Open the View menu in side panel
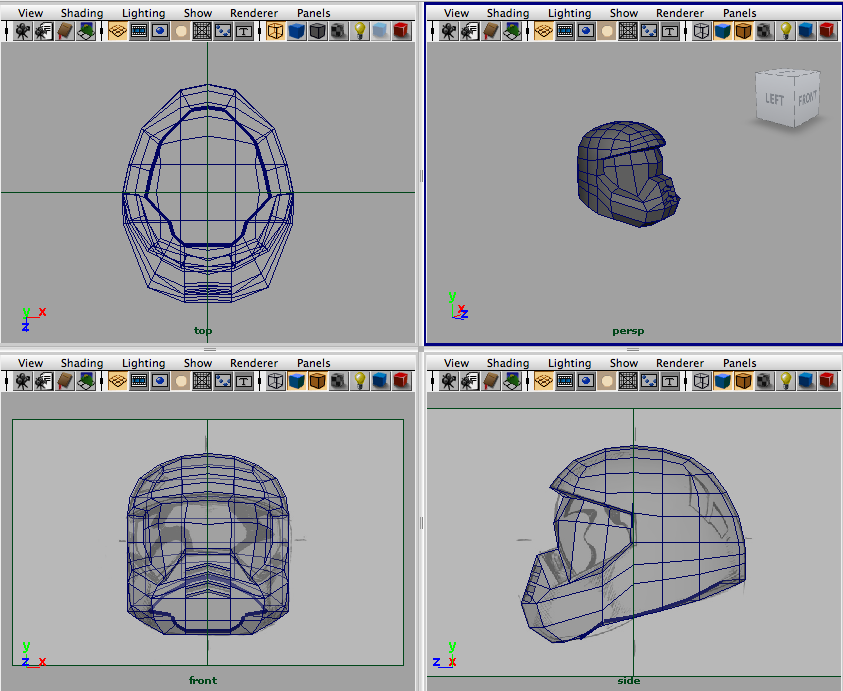 point(456,363)
